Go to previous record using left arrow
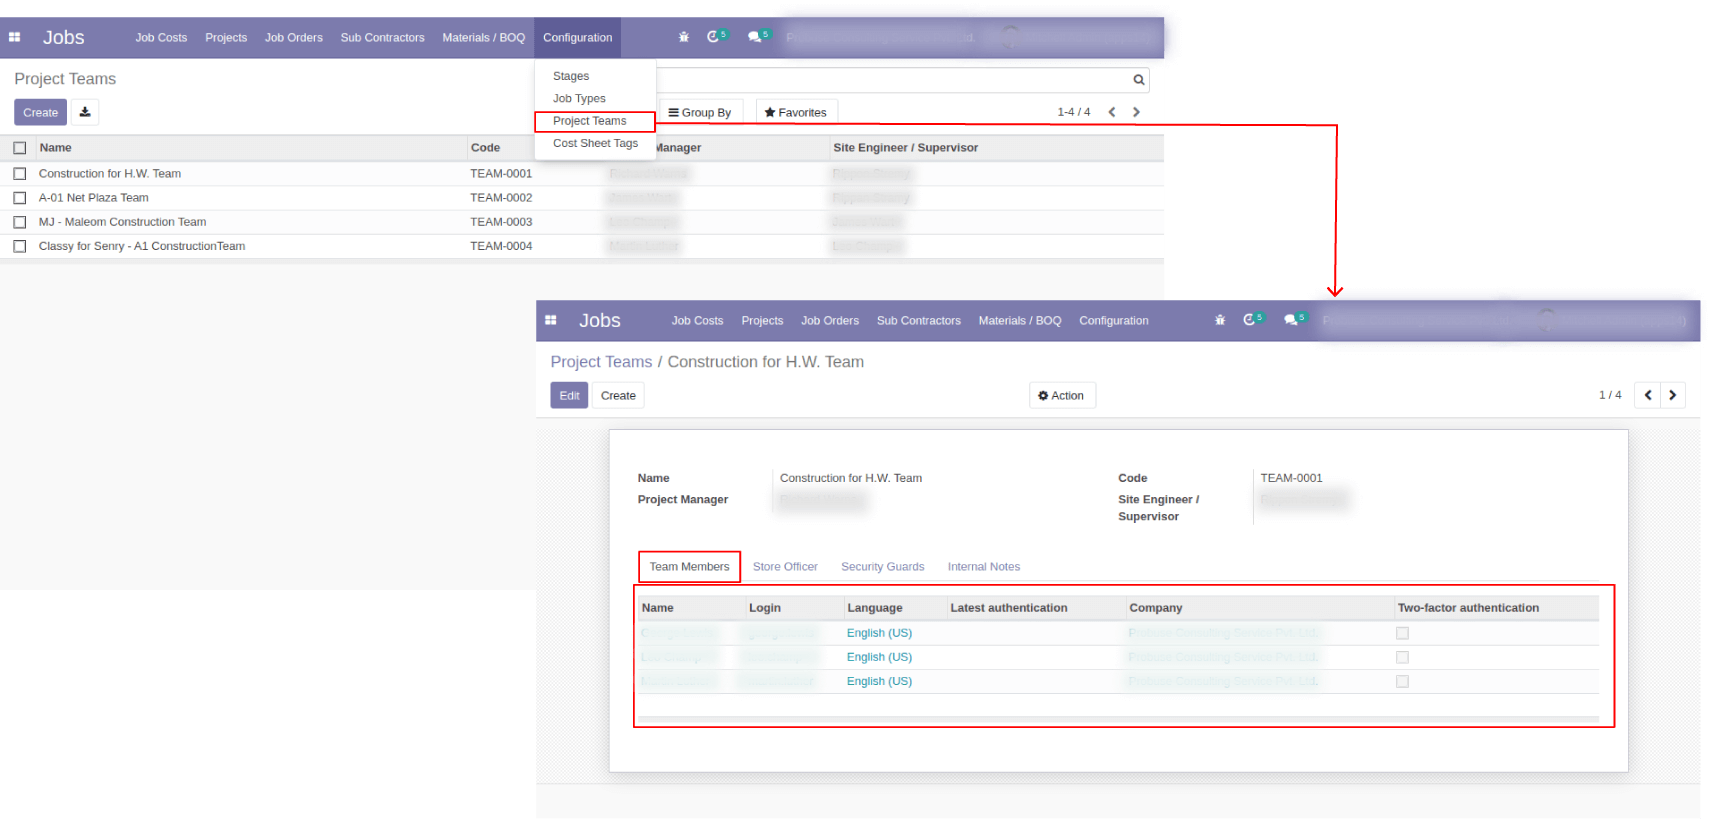 point(1648,395)
